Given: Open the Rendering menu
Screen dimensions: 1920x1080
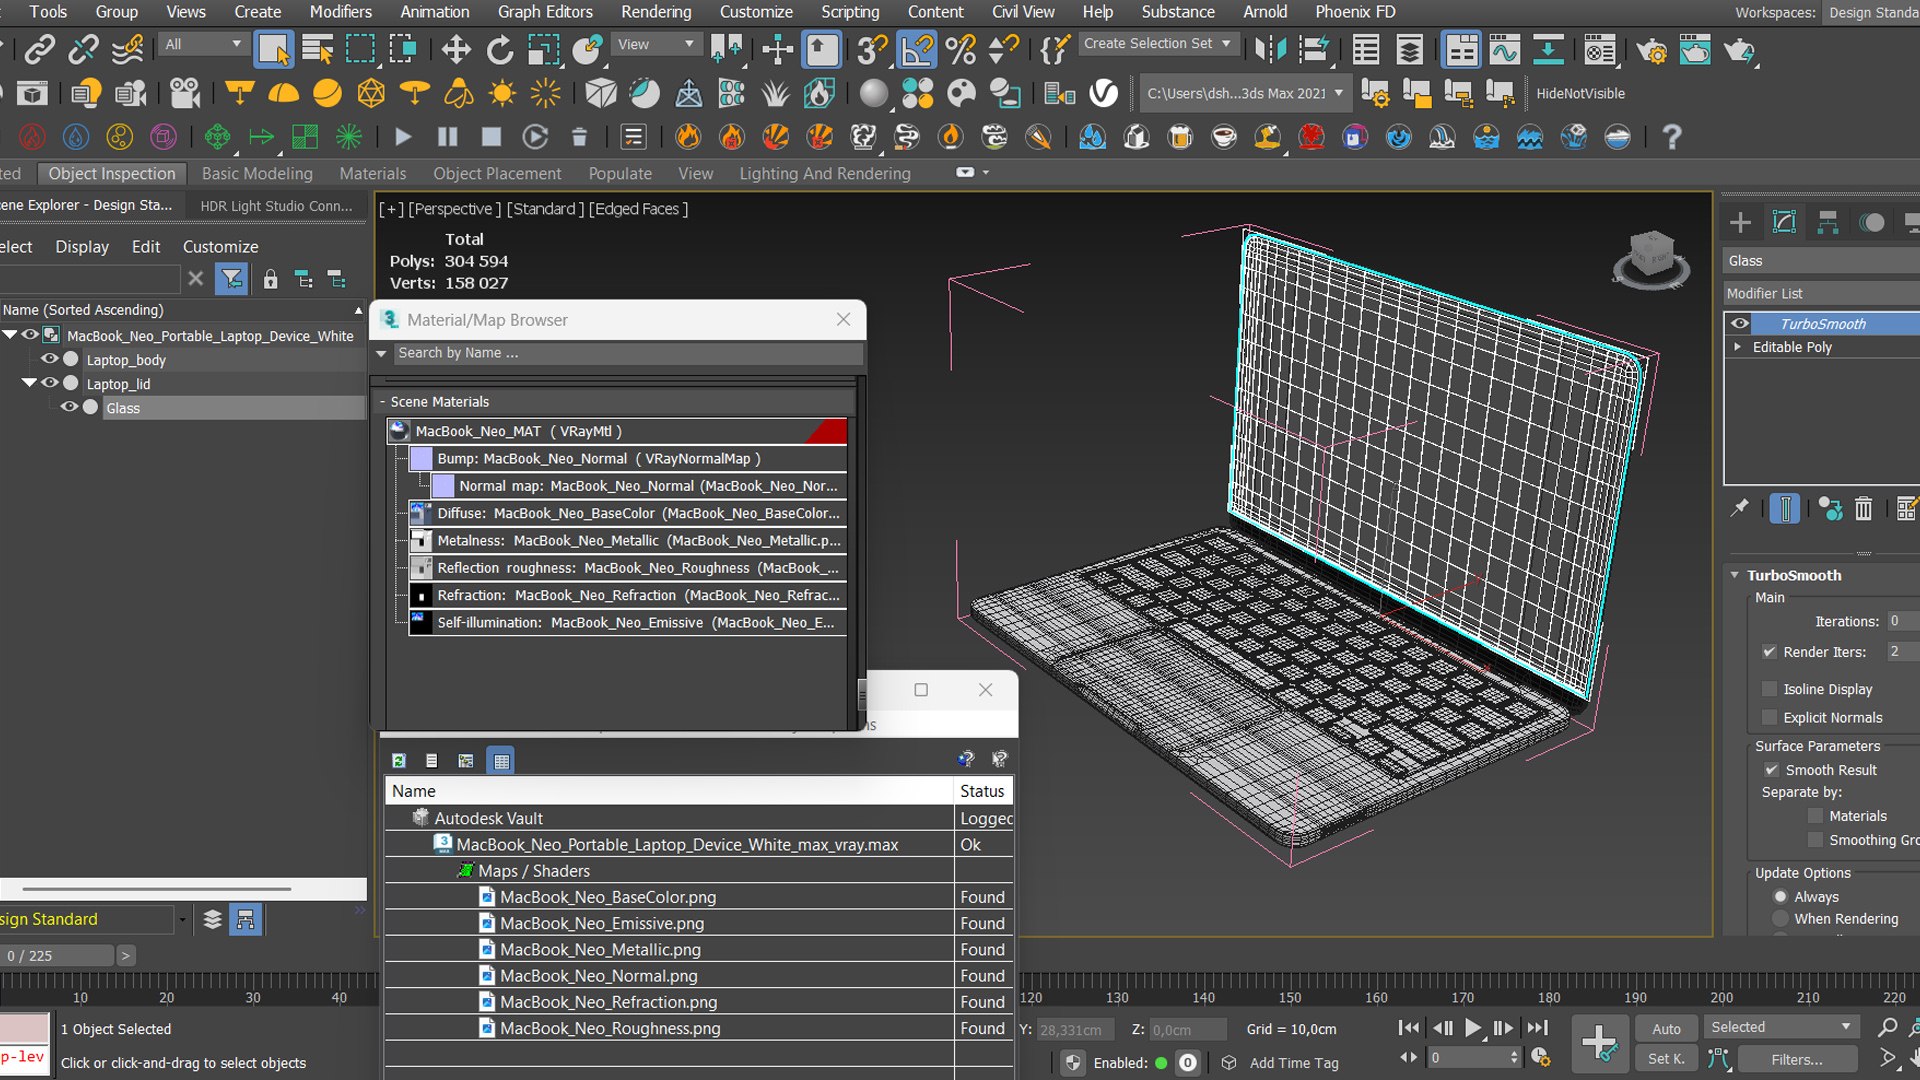Looking at the screenshot, I should tap(655, 12).
